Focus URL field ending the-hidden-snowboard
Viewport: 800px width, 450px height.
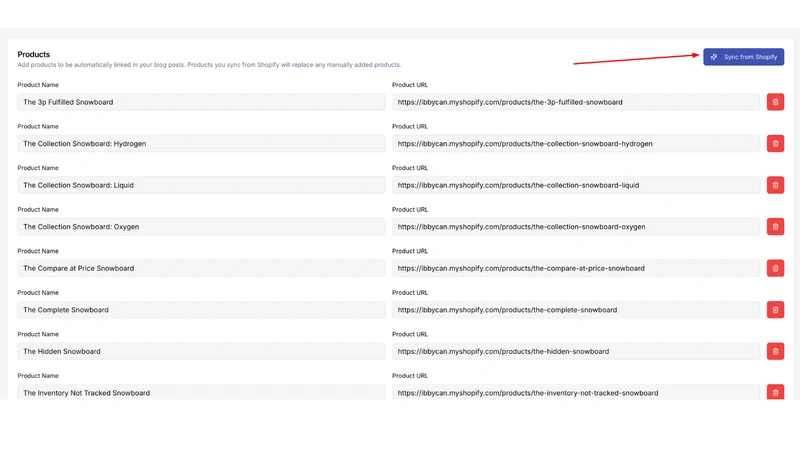click(576, 351)
